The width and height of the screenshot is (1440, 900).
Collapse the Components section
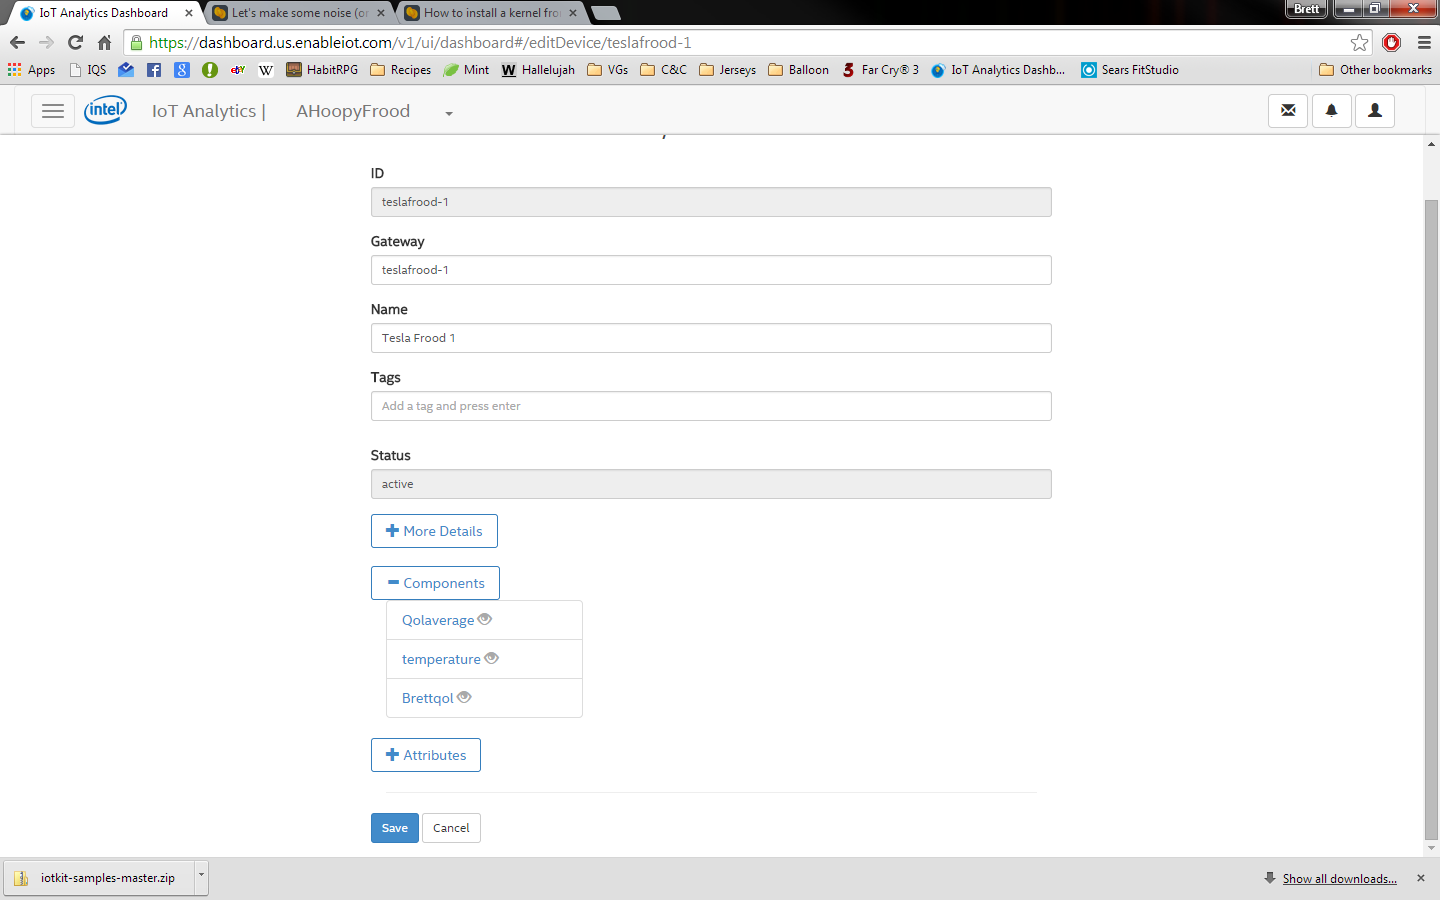[435, 583]
